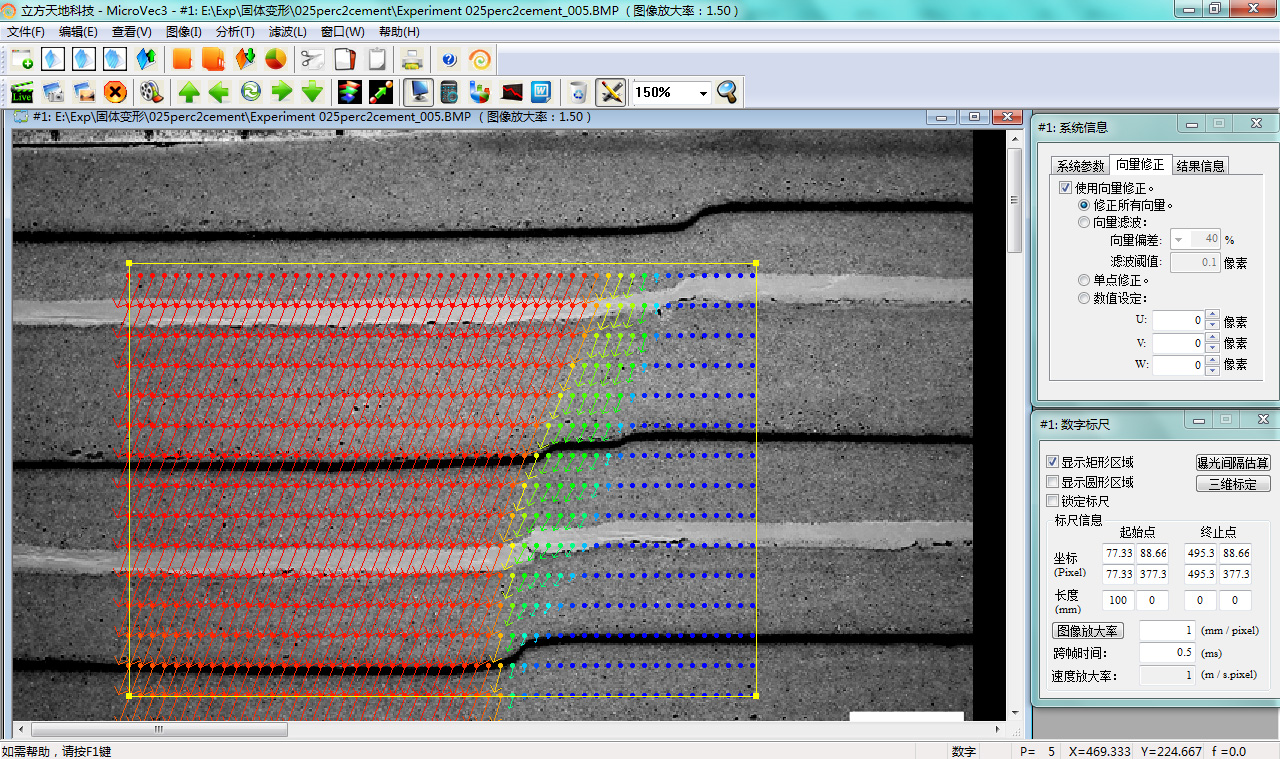This screenshot has width=1280, height=759.
Task: Select 数值设定 radio button
Action: (x=1084, y=298)
